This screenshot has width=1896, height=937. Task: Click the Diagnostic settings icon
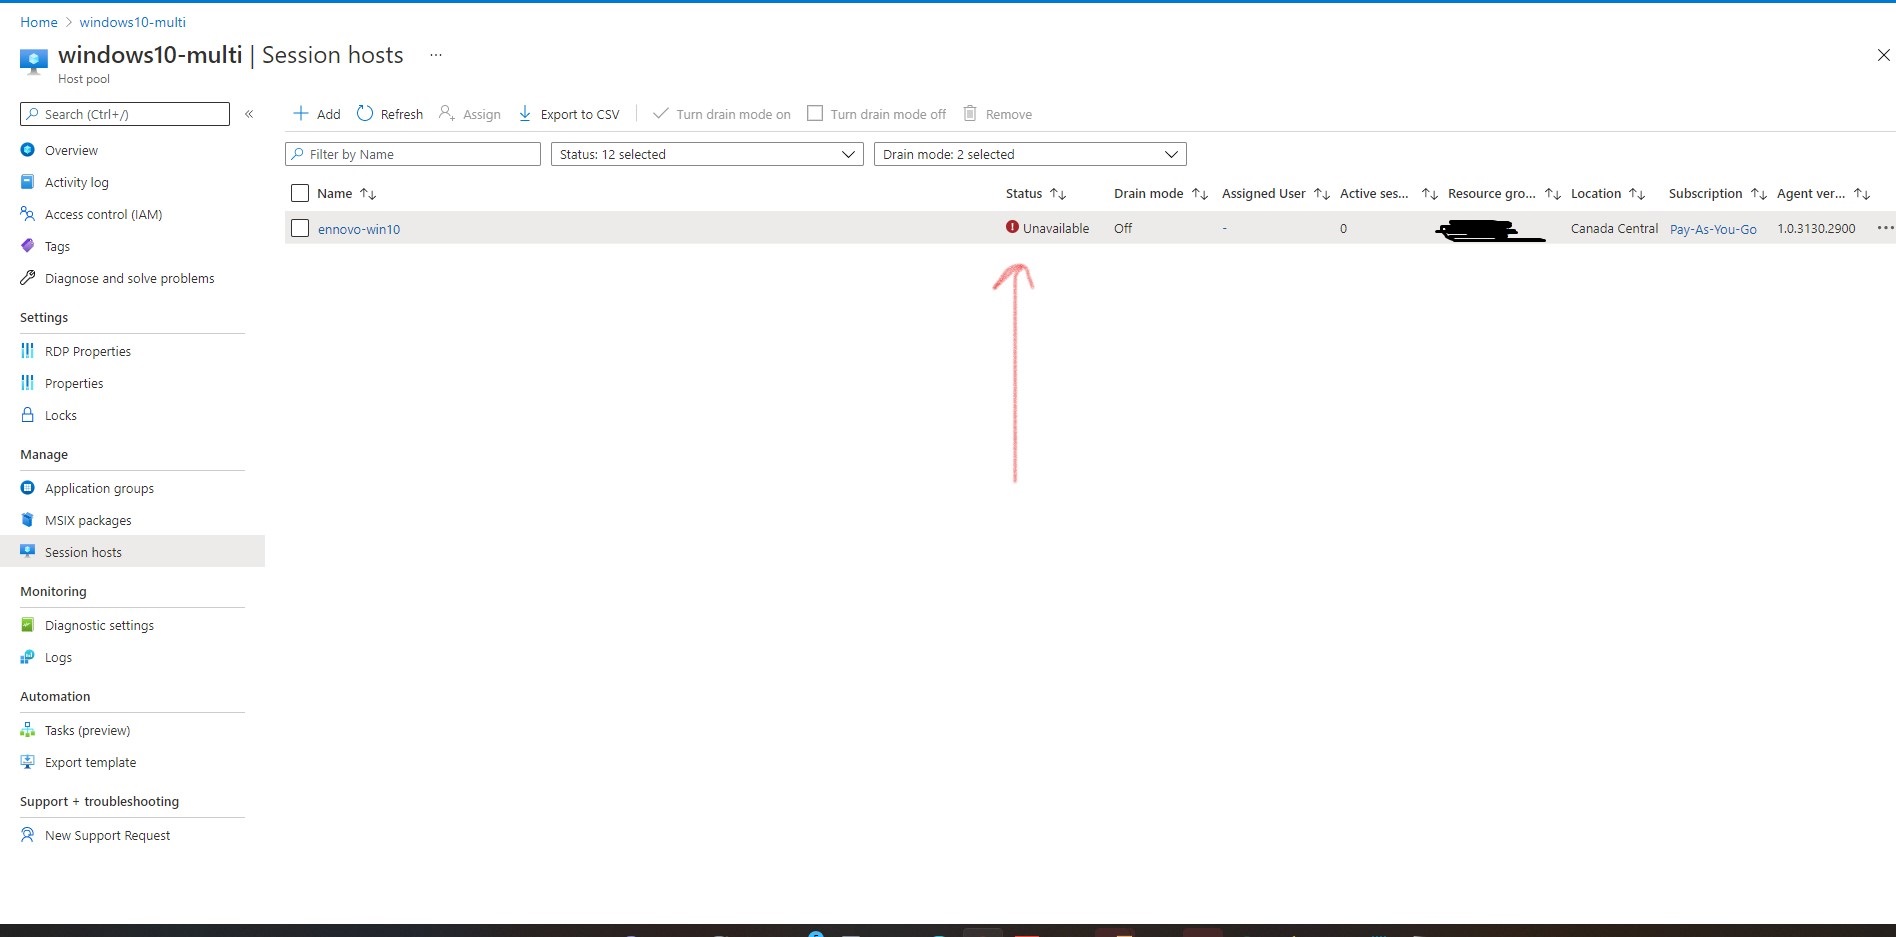pos(28,625)
